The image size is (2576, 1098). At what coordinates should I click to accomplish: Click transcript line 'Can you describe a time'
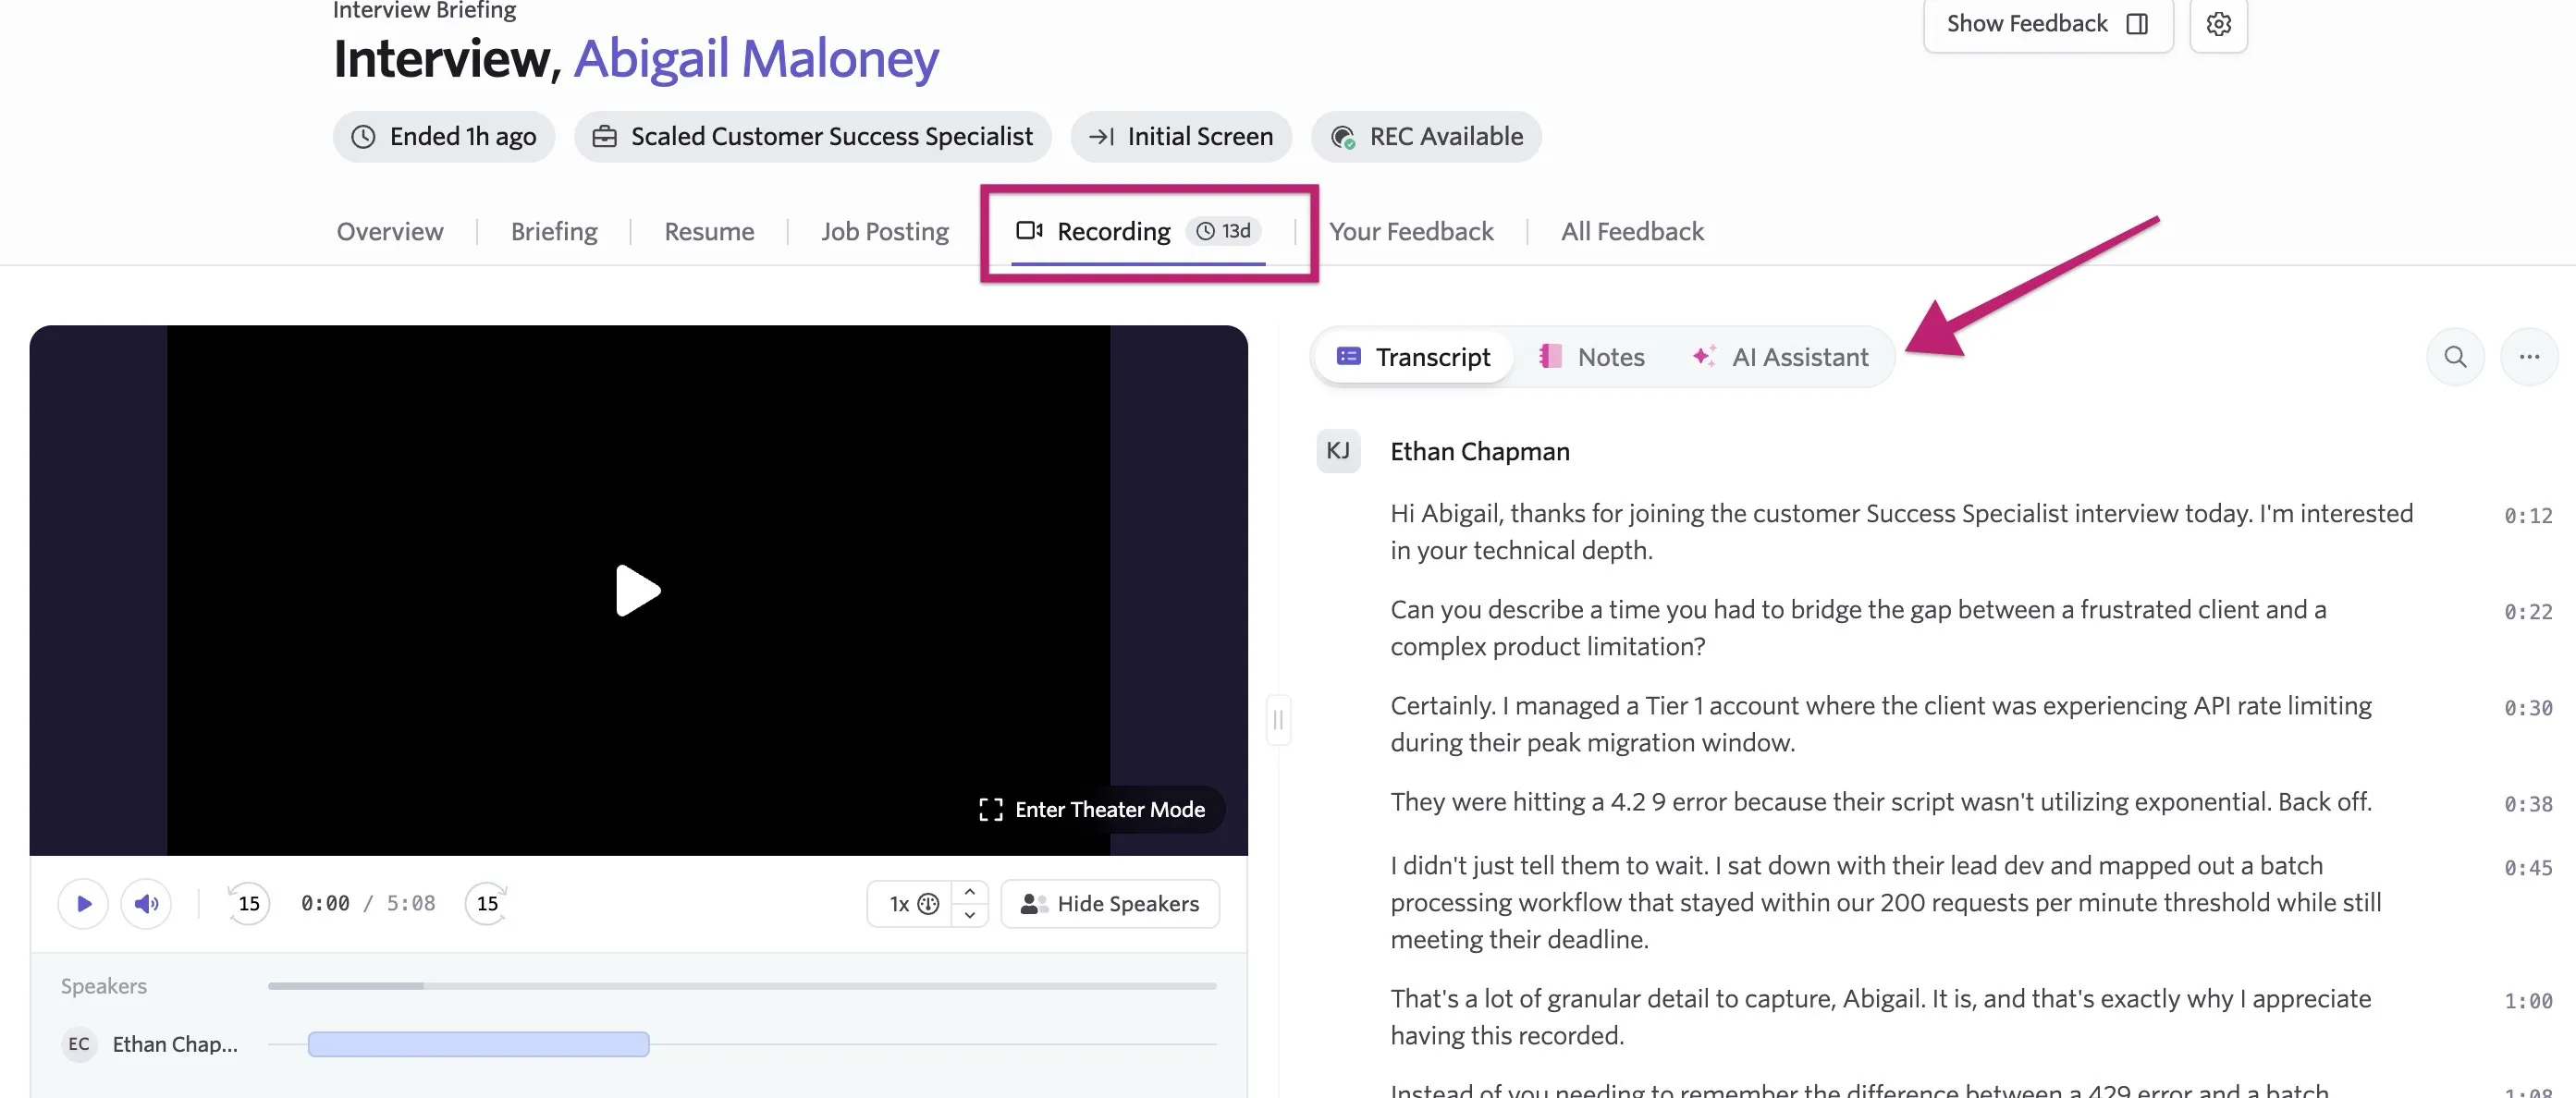pos(1858,628)
